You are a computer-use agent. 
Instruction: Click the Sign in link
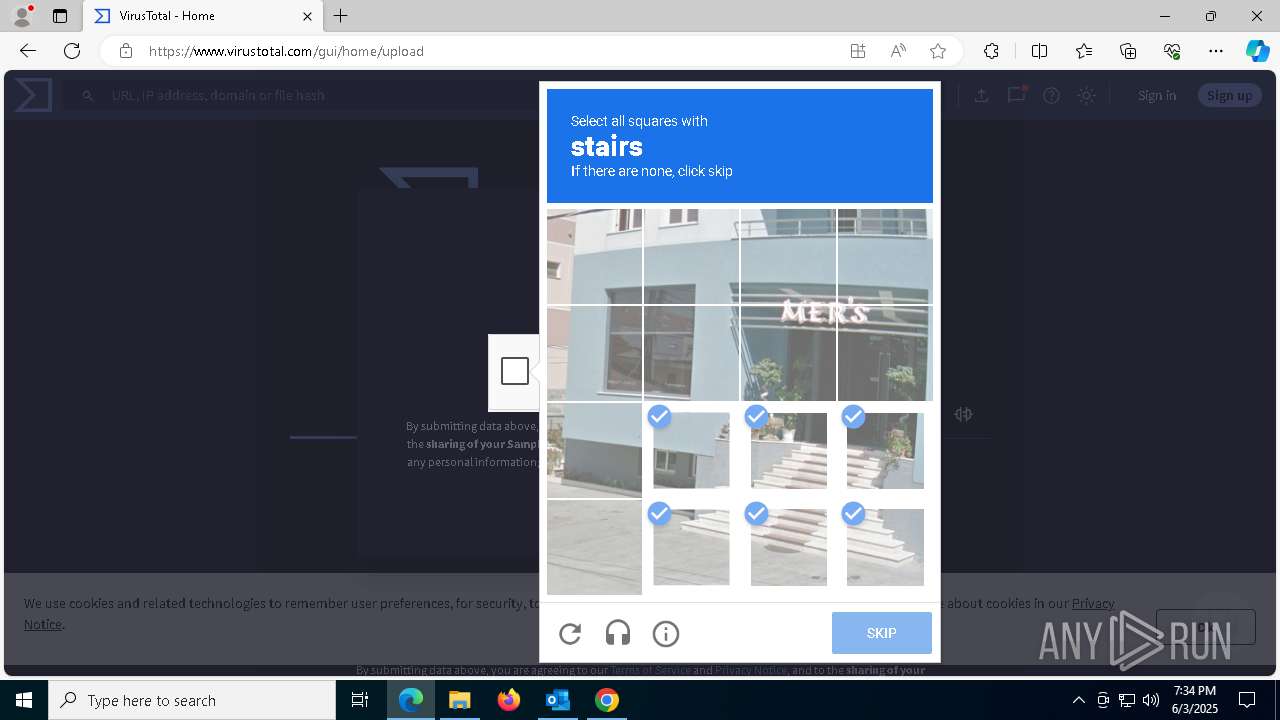tap(1157, 95)
